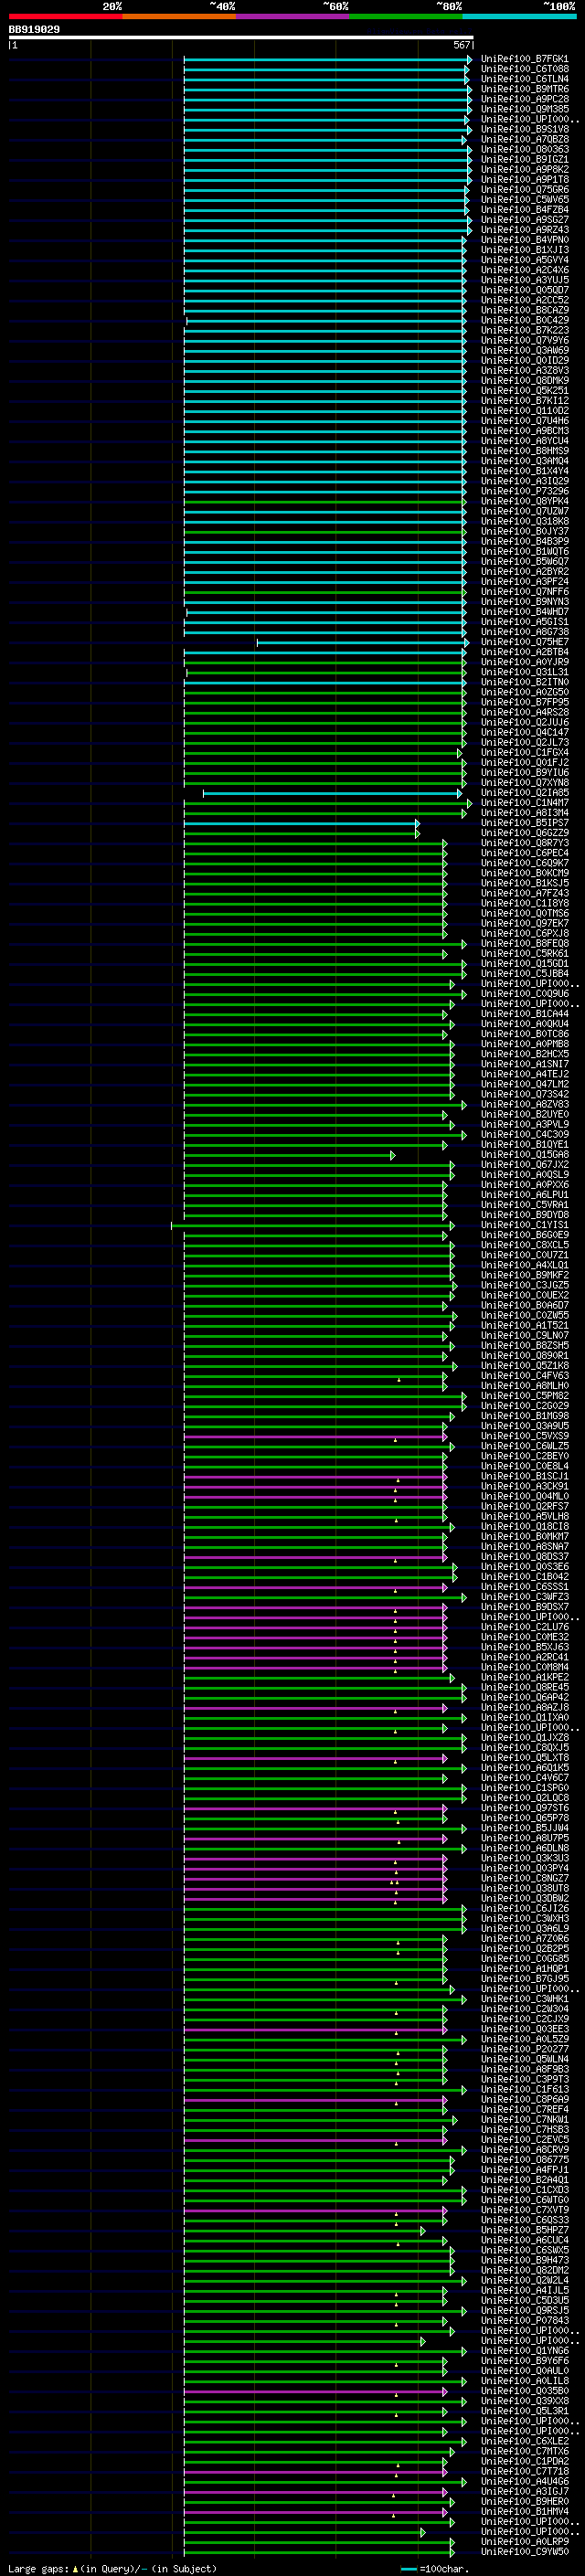585x2576 pixels.
Task: Choose hit UniRef100_Q75GR6
Action: click(524, 190)
